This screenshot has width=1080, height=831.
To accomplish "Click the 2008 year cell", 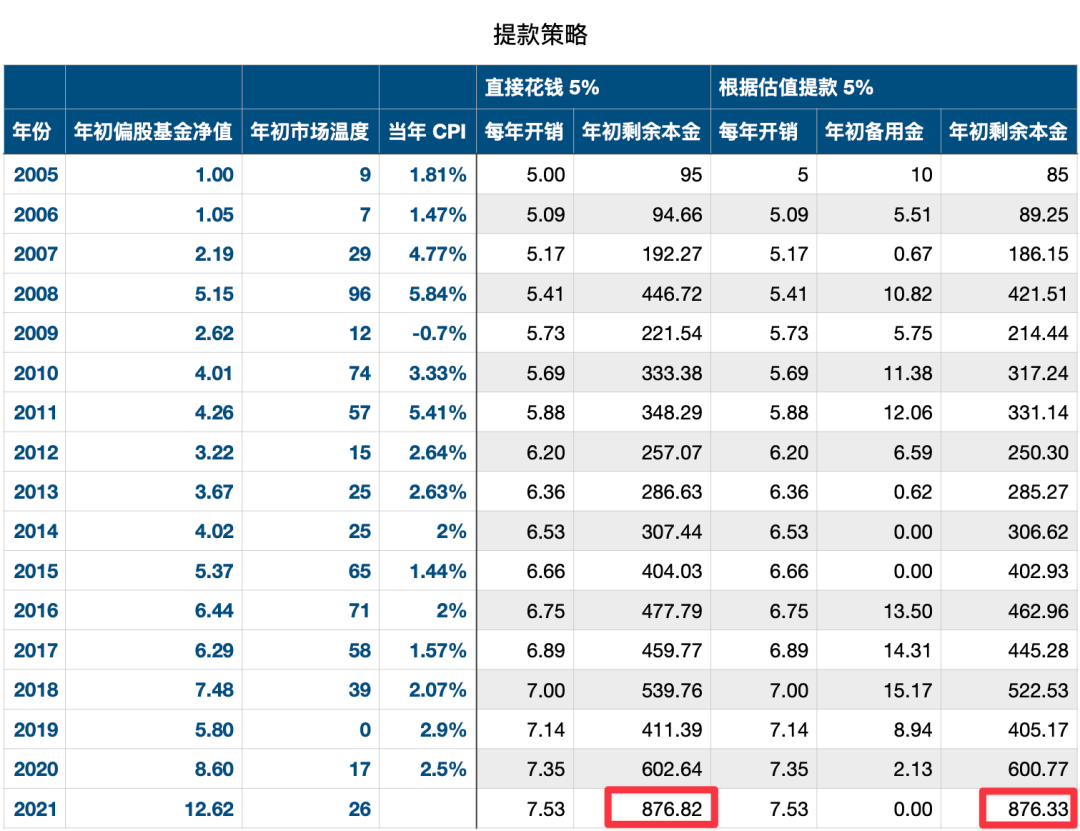I will click(35, 294).
